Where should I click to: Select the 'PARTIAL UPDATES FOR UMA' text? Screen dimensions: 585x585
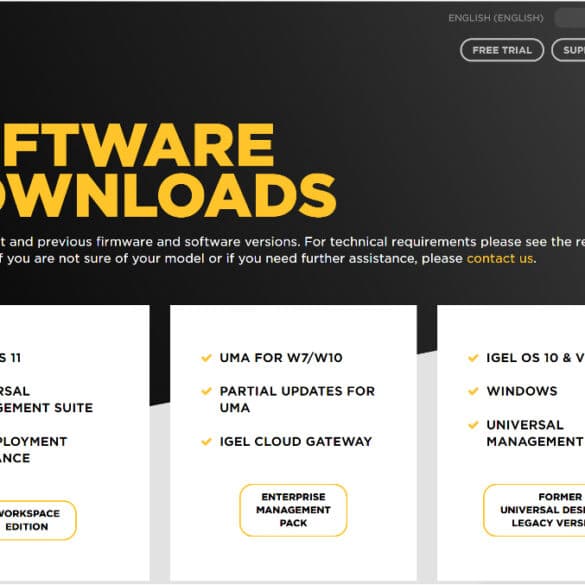click(297, 399)
